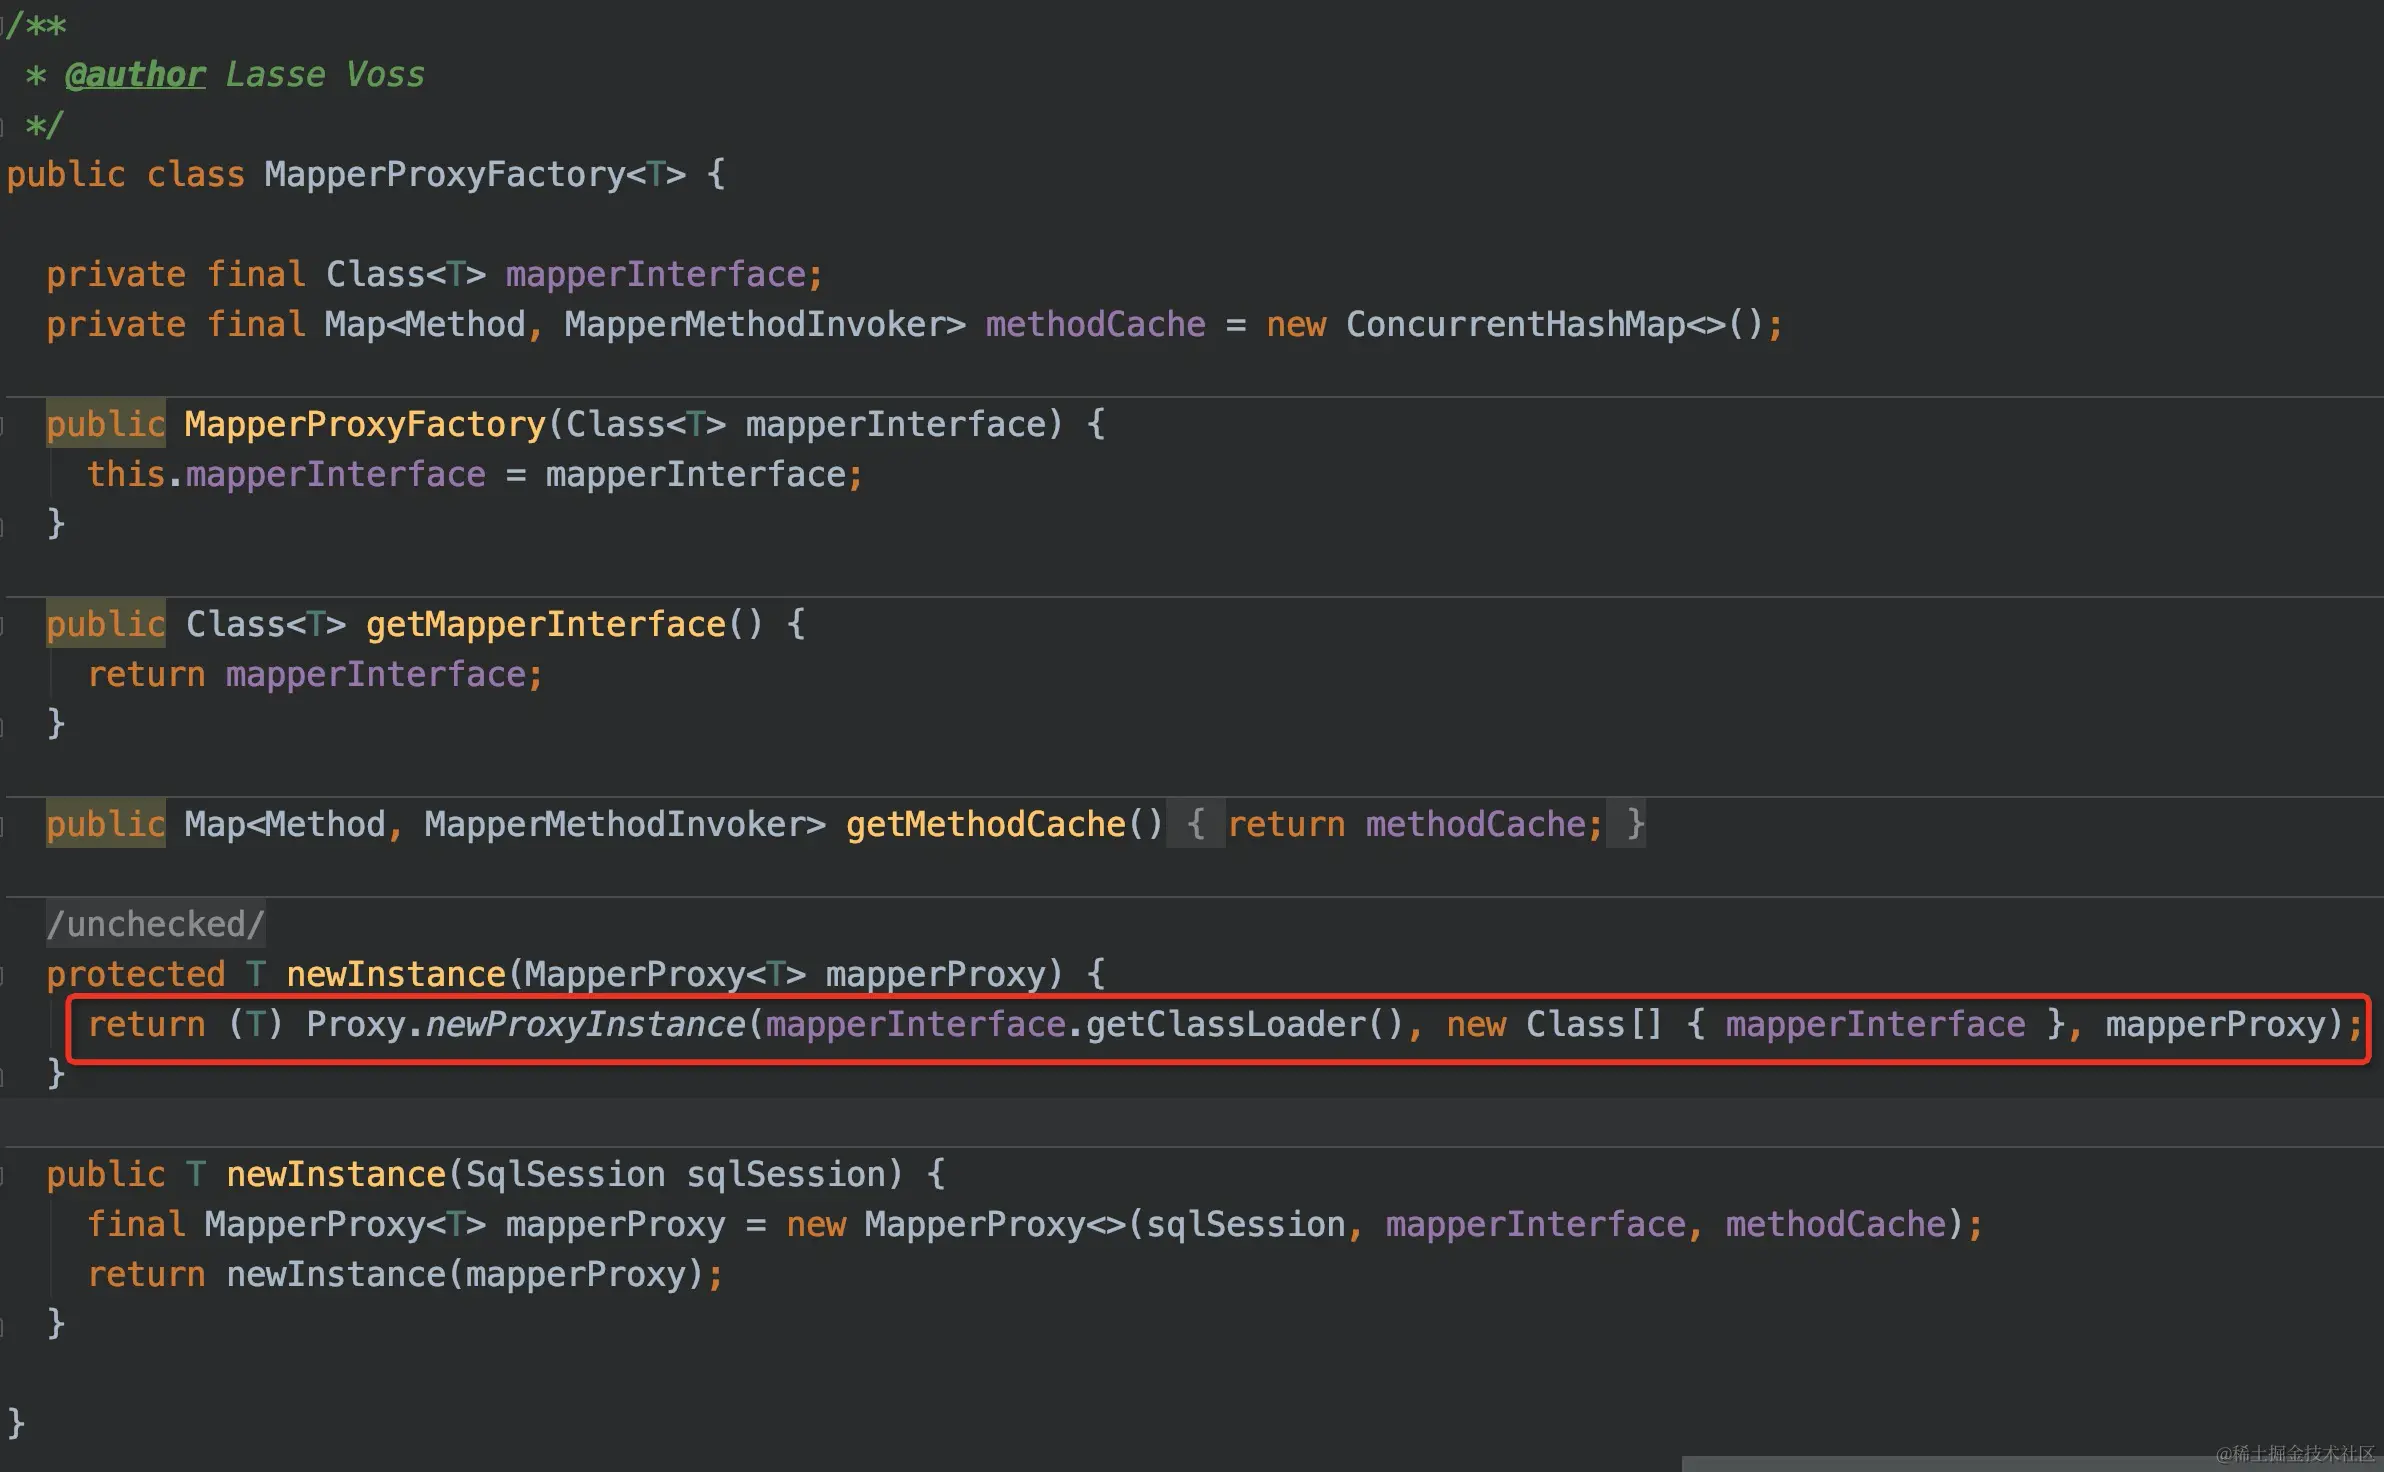This screenshot has width=2384, height=1472.
Task: Click SqlSession parameter type in newInstance
Action: coord(565,1175)
